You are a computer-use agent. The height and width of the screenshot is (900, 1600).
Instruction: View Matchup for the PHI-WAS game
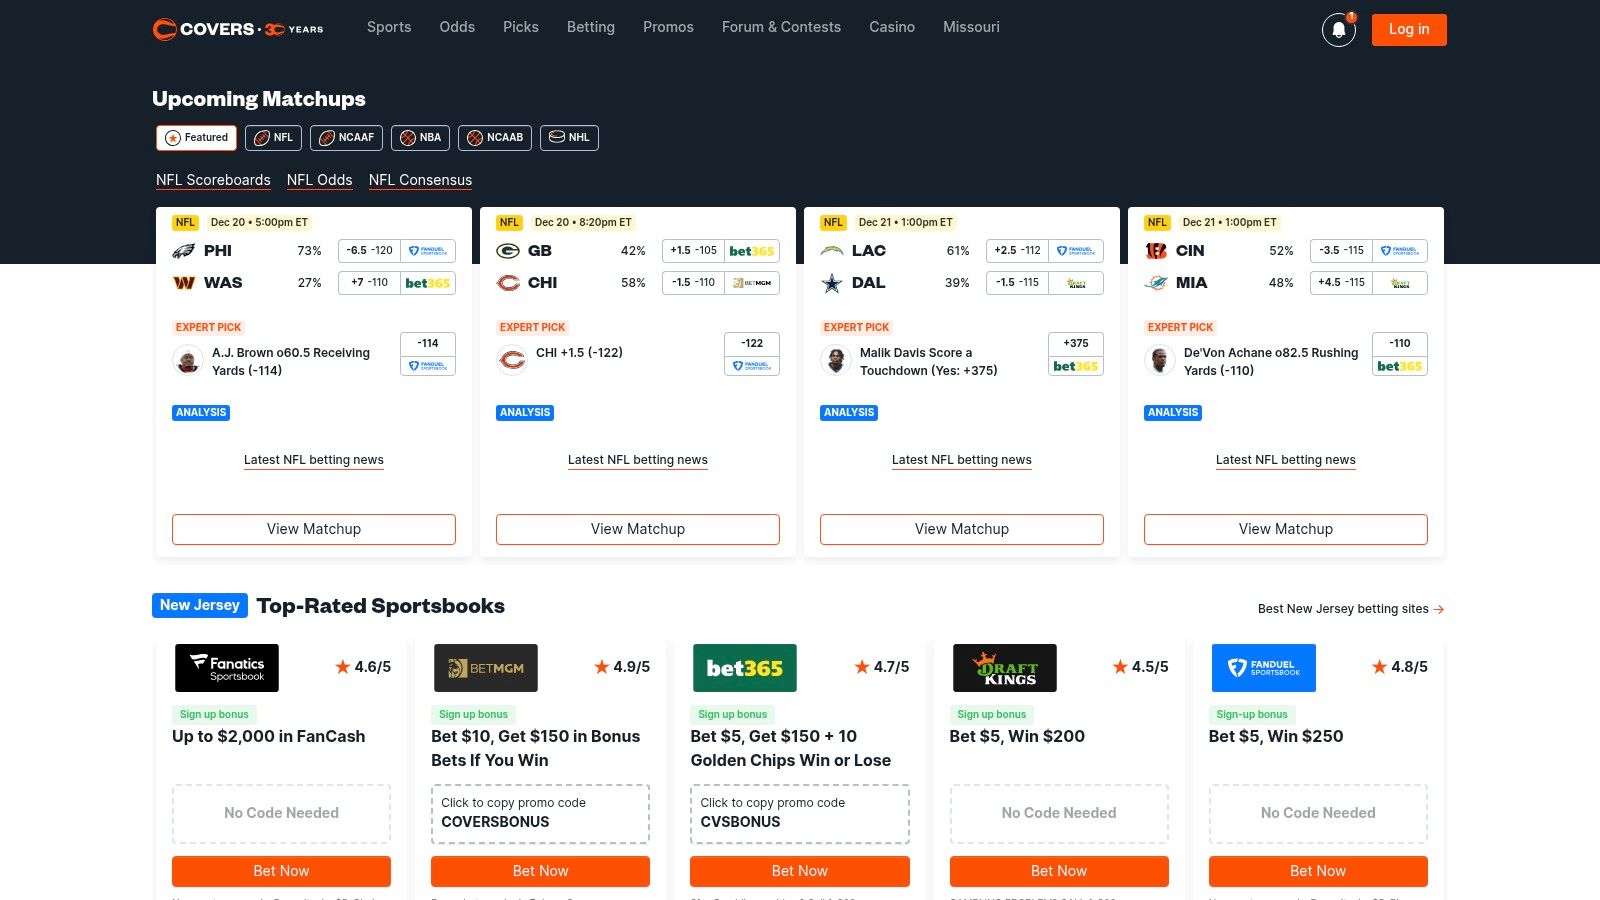pos(313,529)
